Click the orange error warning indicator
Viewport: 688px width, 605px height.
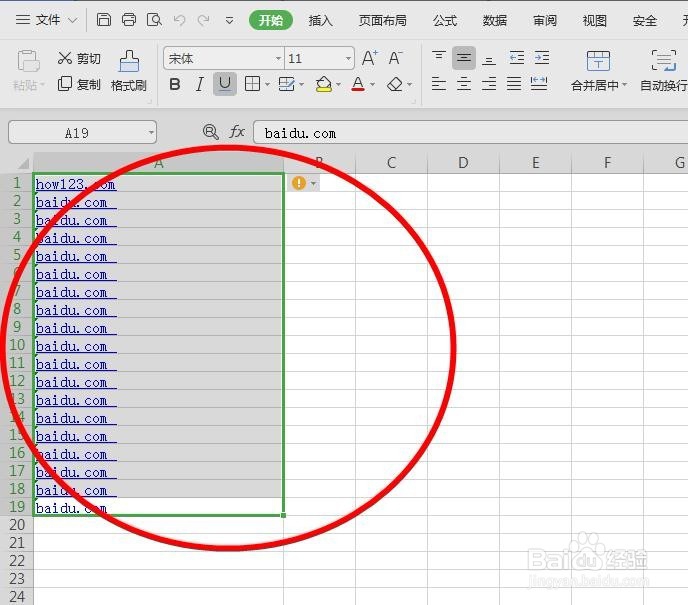299,183
